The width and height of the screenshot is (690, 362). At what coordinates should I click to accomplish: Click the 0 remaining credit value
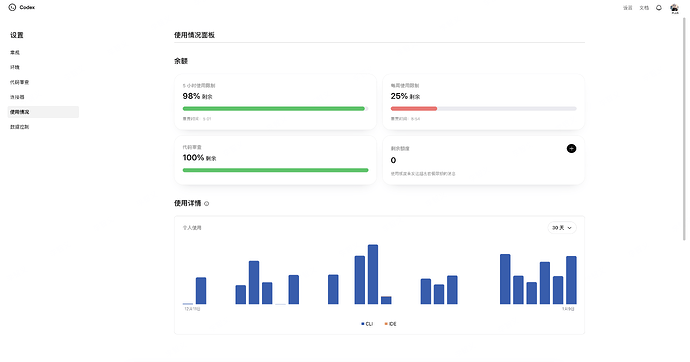pyautogui.click(x=393, y=161)
